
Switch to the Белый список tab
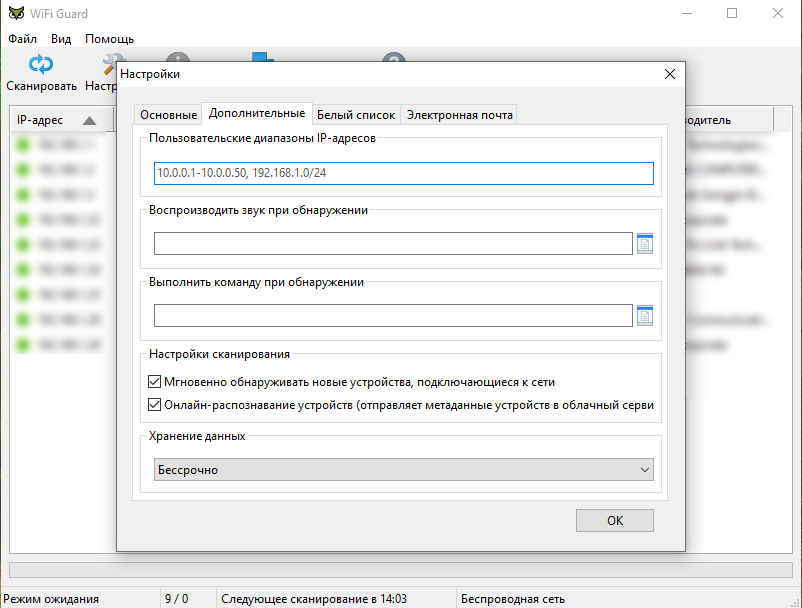pos(356,115)
